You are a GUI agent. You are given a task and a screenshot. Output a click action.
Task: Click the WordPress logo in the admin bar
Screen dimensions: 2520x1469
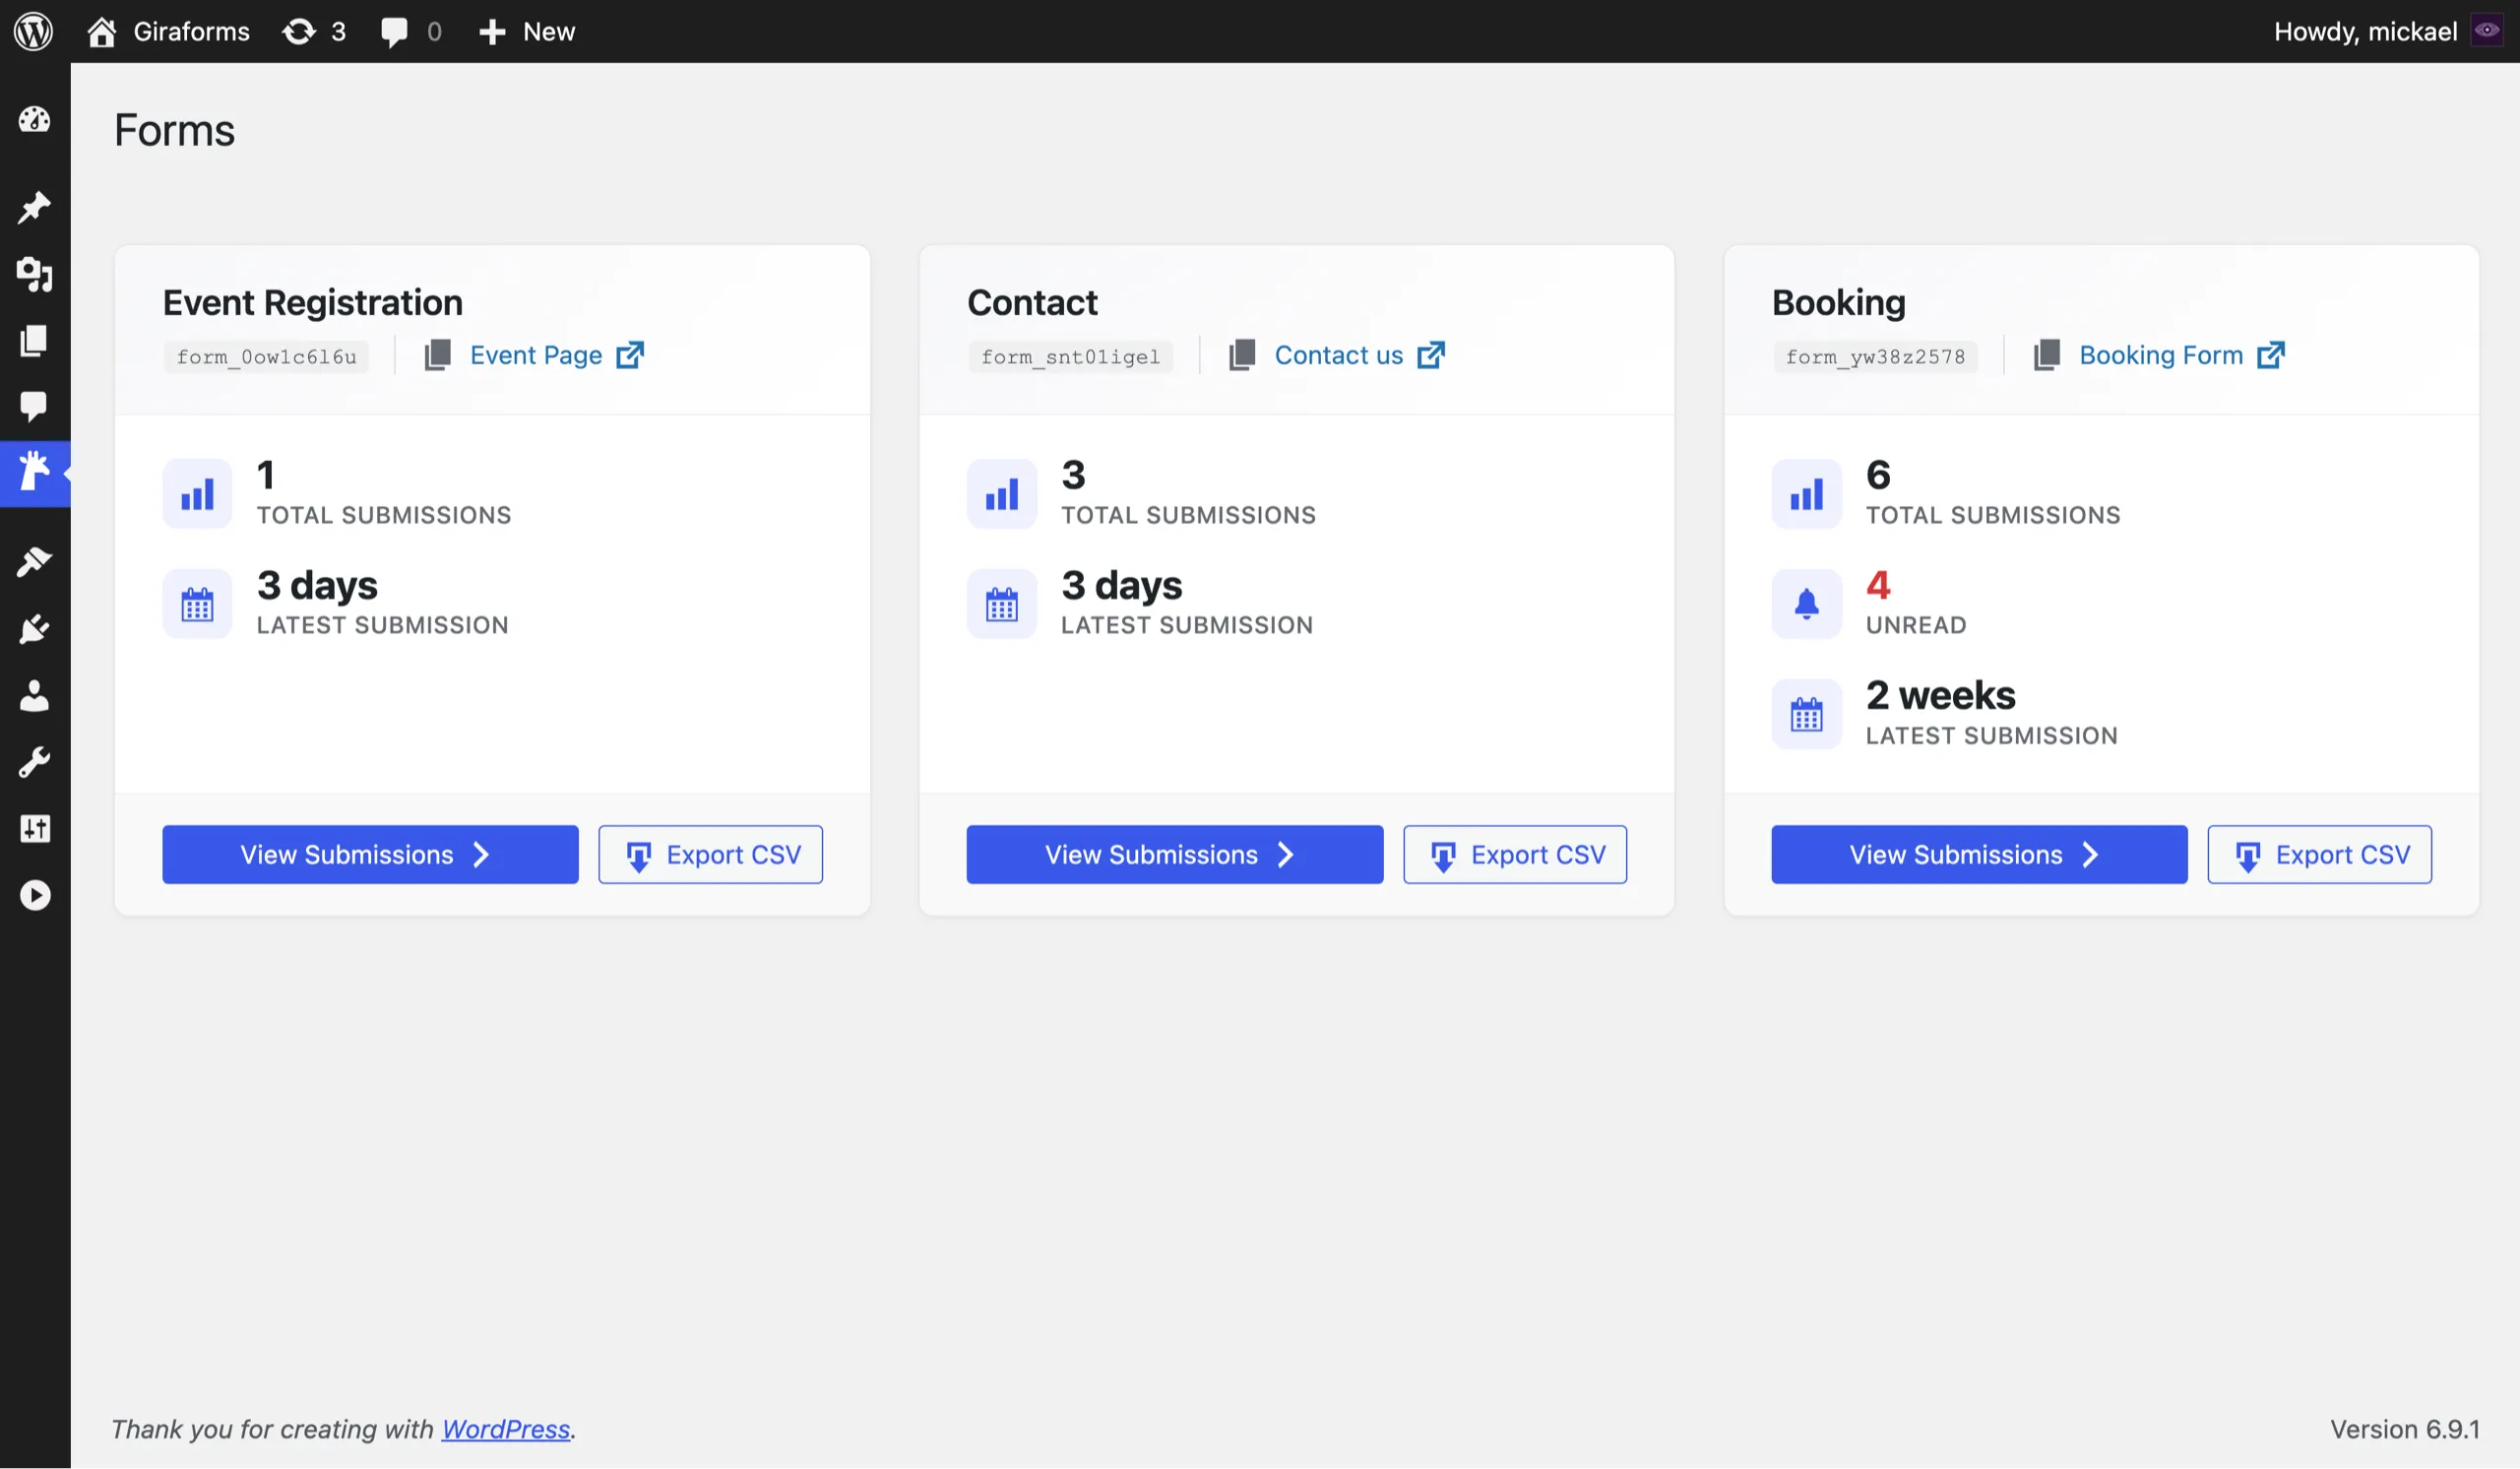click(33, 31)
